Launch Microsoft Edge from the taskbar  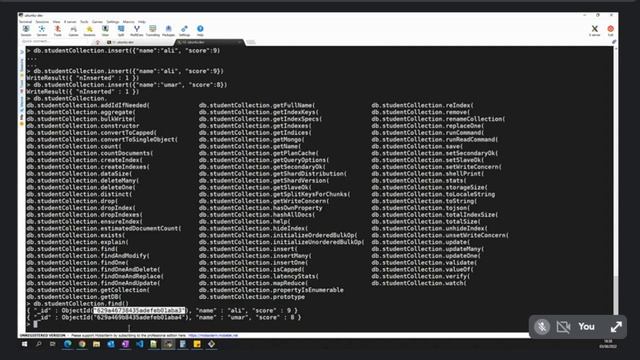(x=67, y=344)
